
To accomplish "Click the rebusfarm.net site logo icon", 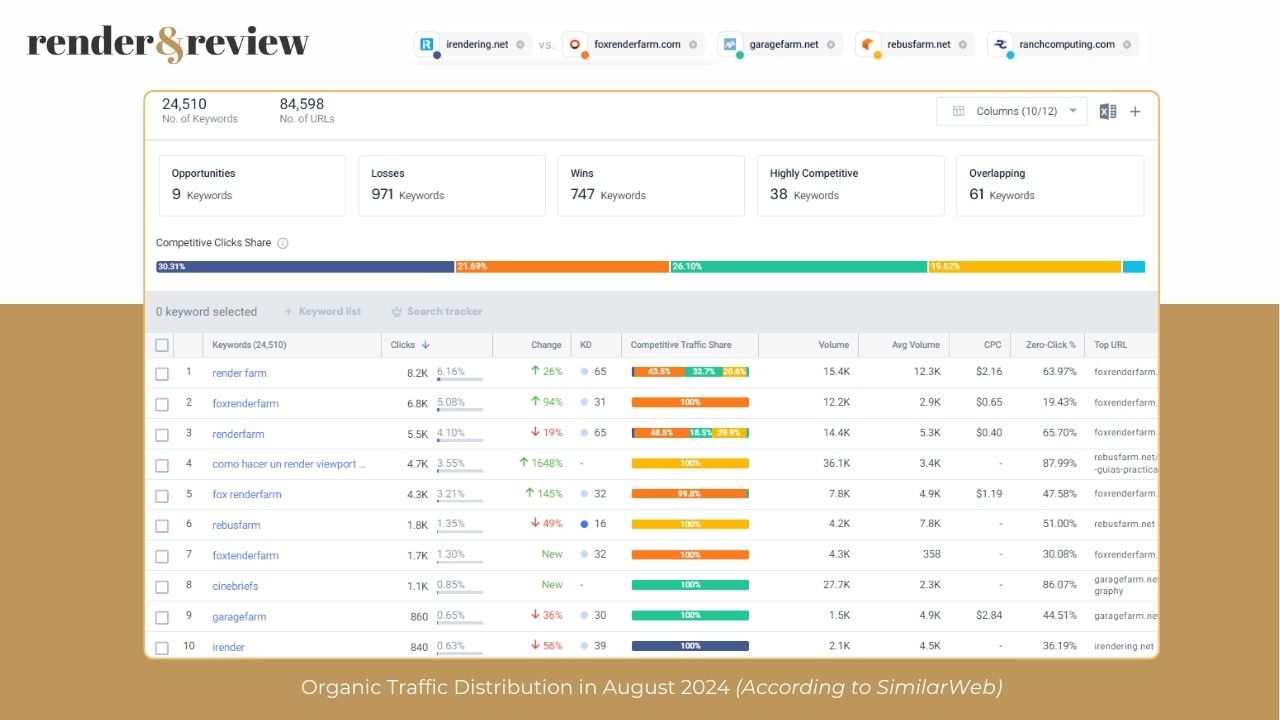I will (x=868, y=44).
